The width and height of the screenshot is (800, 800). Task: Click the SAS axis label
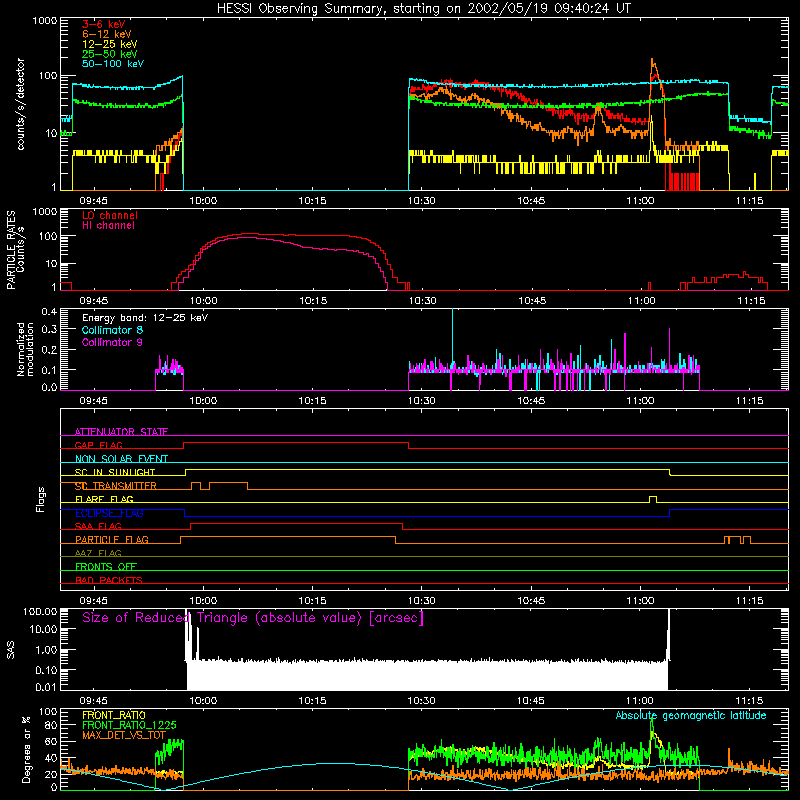10,650
